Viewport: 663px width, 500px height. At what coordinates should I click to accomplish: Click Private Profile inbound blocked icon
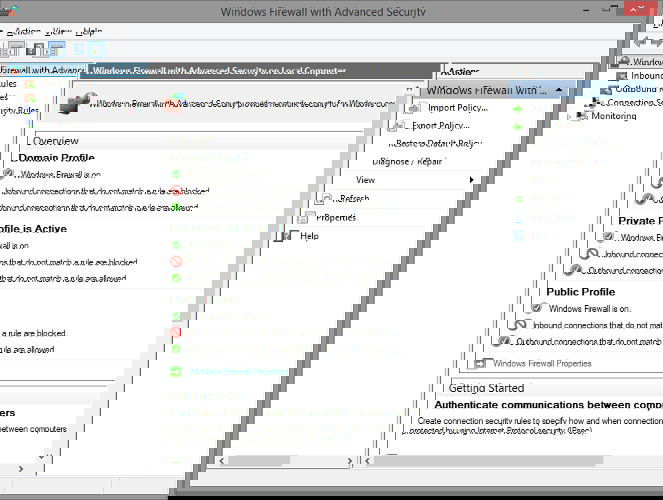[589, 254]
